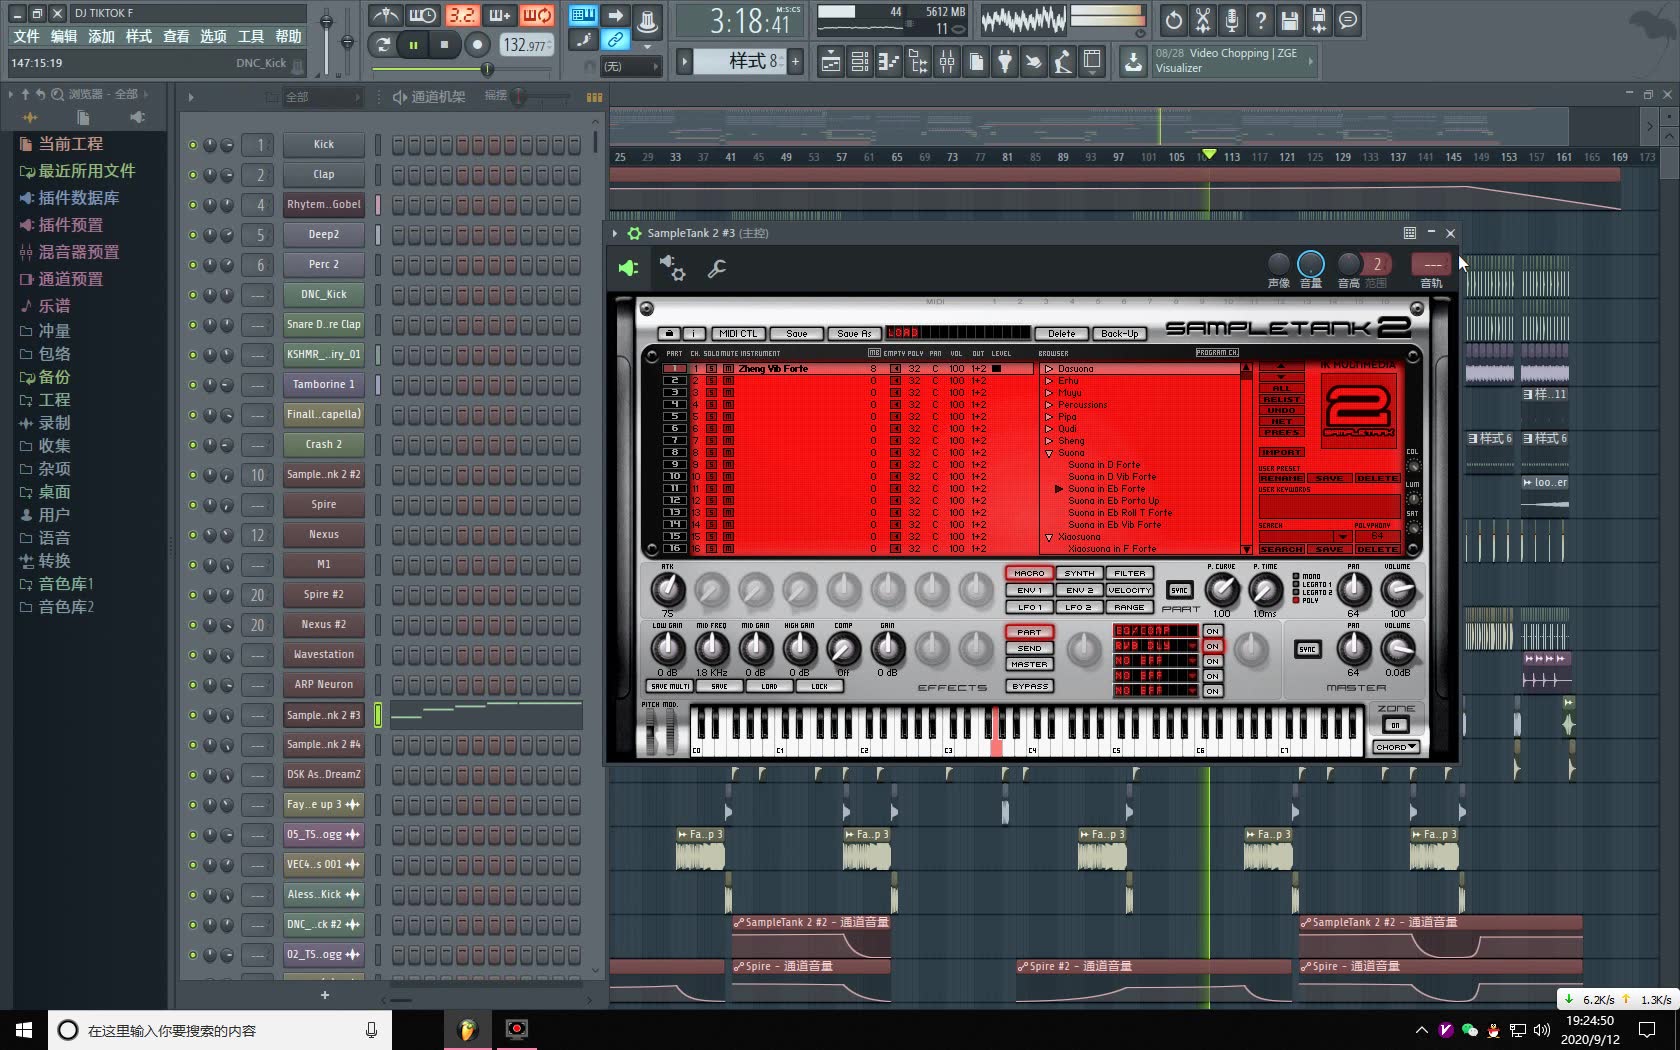The height and width of the screenshot is (1050, 1680).
Task: Open the RVB DLY effect dropdown arrow
Action: (1191, 646)
